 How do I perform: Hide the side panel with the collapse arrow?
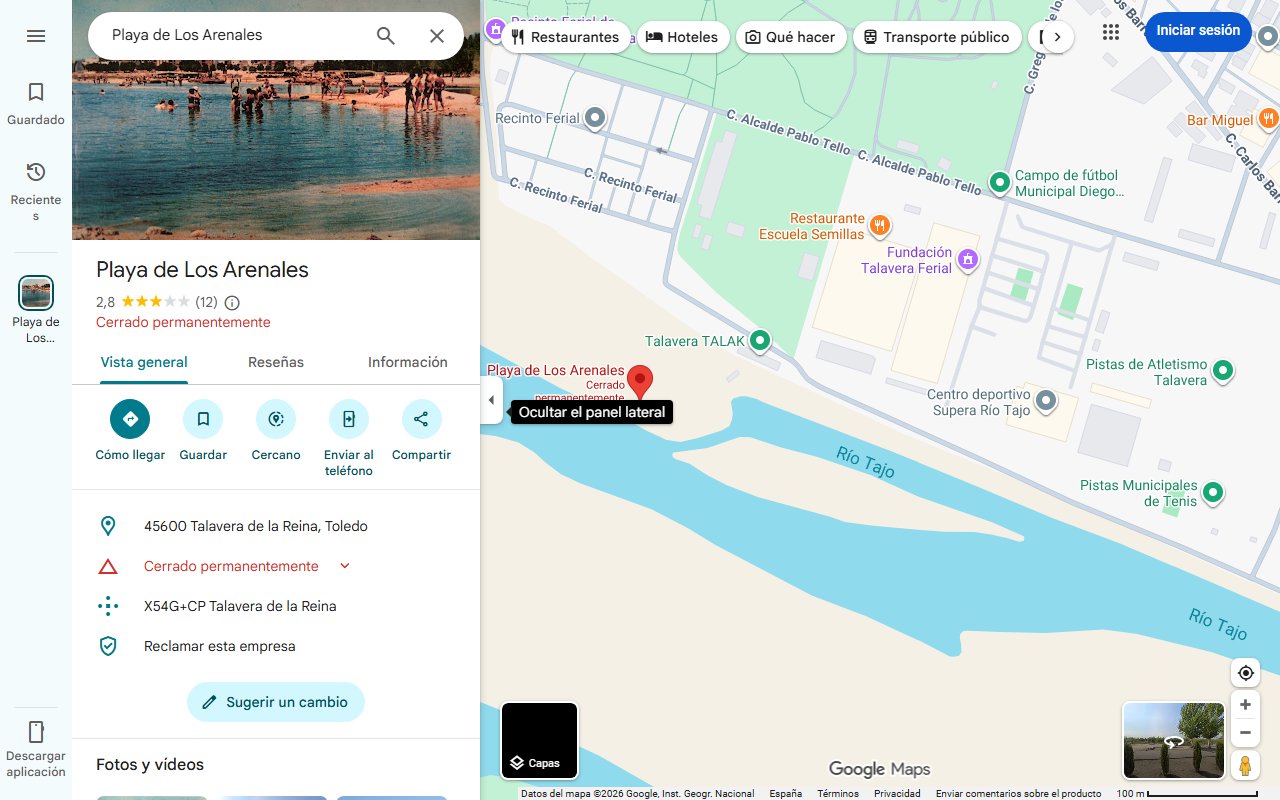(x=491, y=399)
